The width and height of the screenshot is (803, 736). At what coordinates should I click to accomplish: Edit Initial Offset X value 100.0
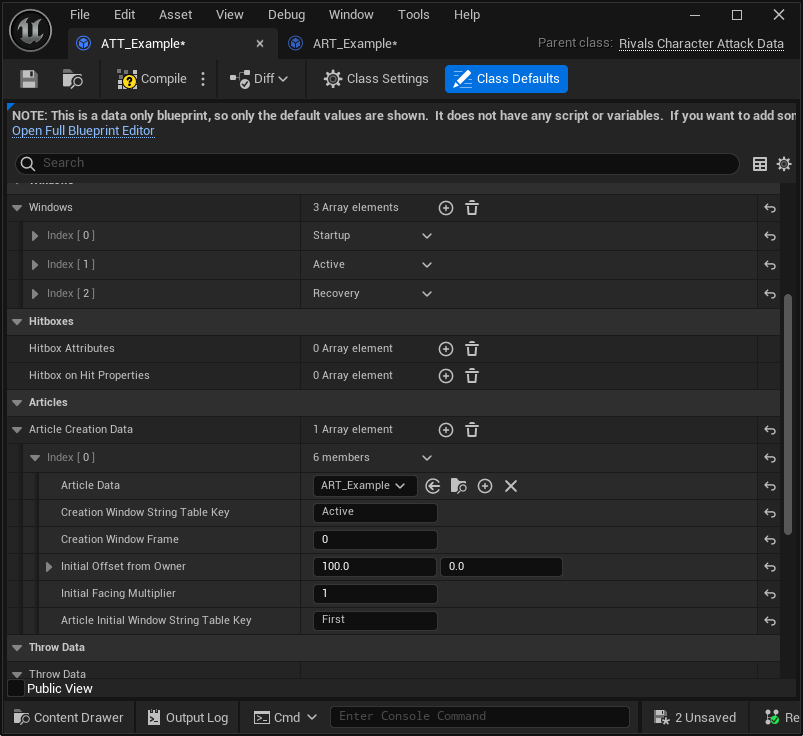point(374,567)
